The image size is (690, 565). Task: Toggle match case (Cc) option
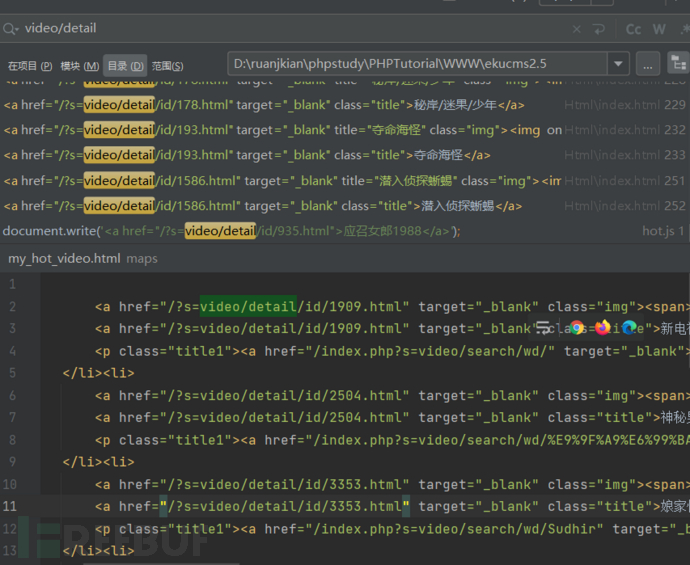pyautogui.click(x=633, y=29)
